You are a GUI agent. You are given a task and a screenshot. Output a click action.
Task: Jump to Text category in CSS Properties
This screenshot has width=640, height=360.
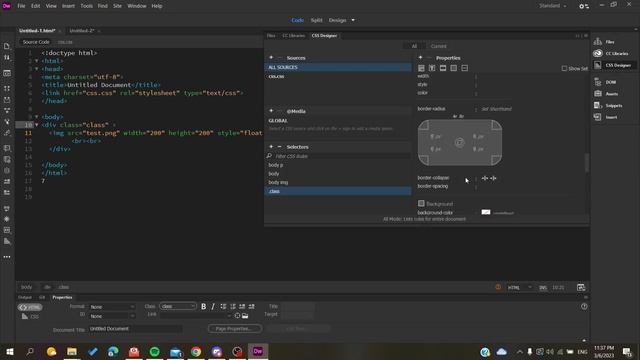tap(432, 68)
